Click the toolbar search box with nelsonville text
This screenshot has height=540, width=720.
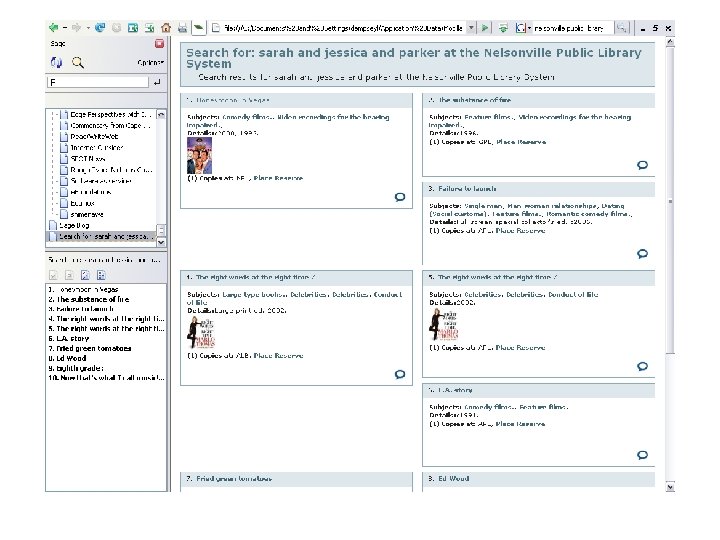pos(572,28)
